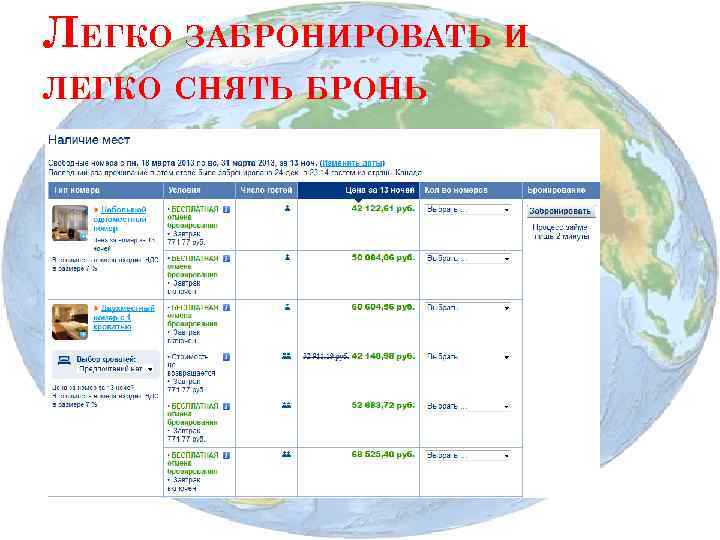720x540 pixels.
Task: Open room quantity dropdown for 60 604,56 руб.
Action: (x=467, y=308)
